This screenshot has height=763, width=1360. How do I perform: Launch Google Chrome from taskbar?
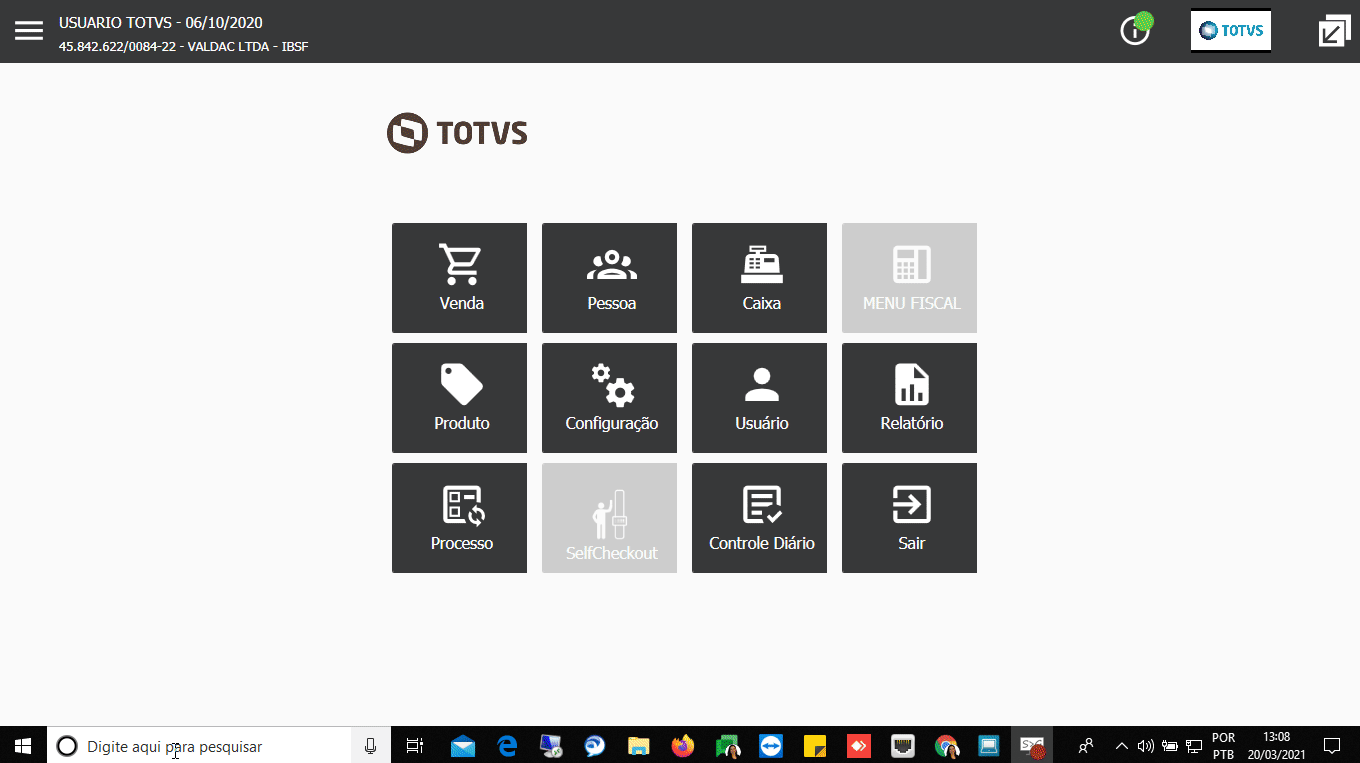coord(946,746)
